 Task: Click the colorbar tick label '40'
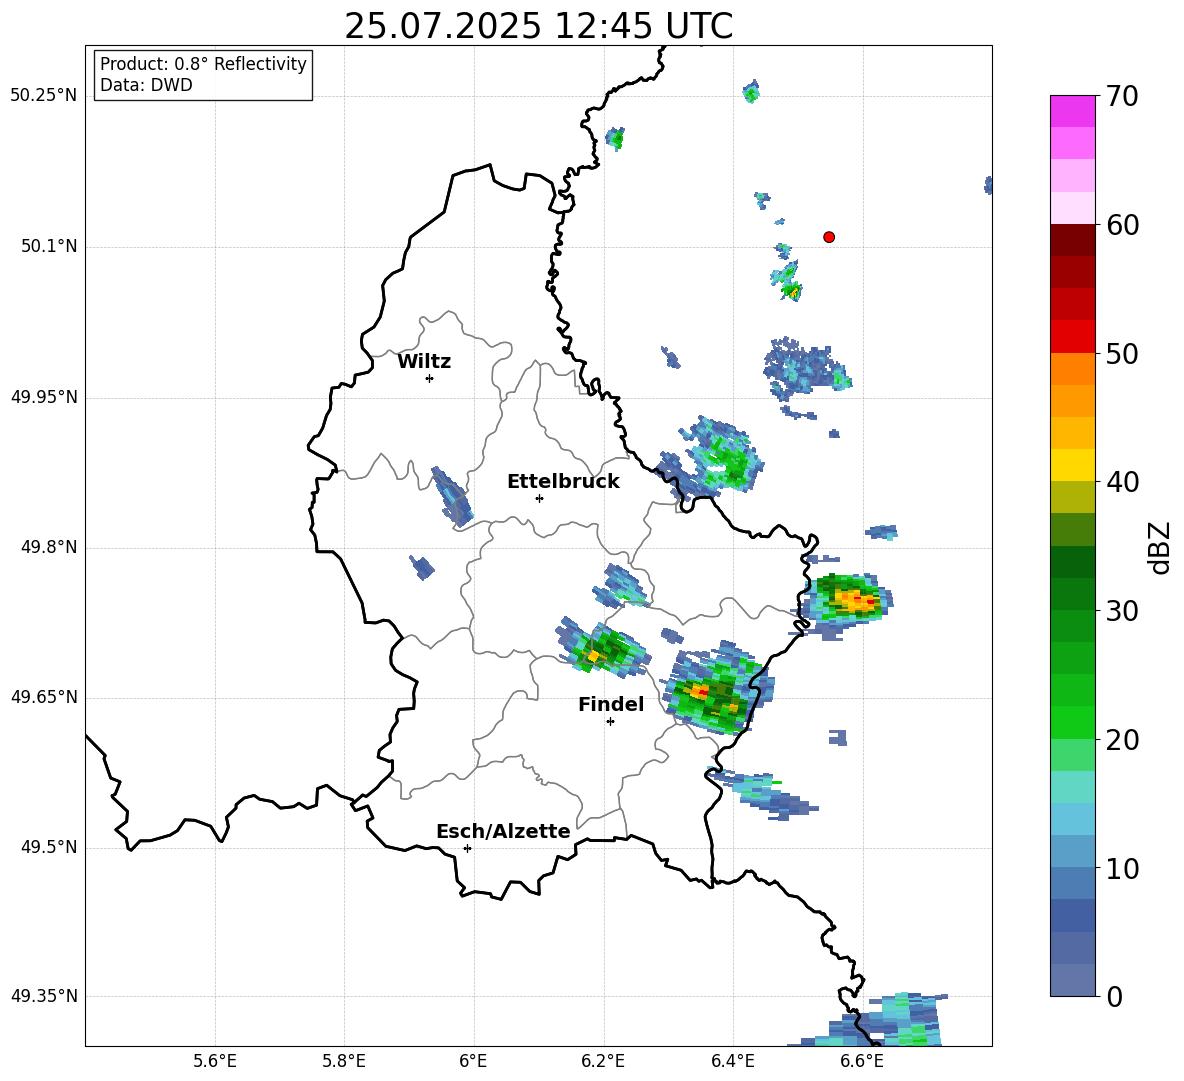click(1122, 482)
